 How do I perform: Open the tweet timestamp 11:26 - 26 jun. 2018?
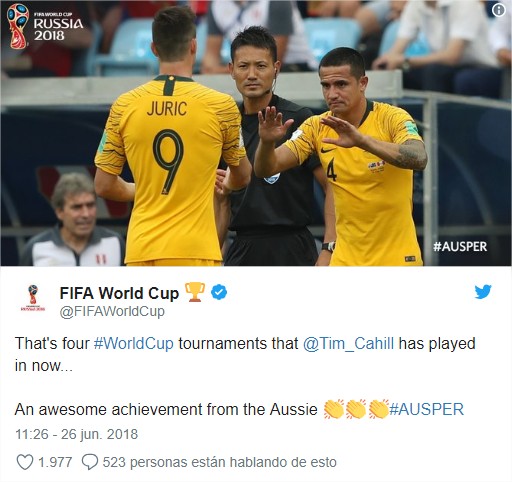pyautogui.click(x=77, y=434)
